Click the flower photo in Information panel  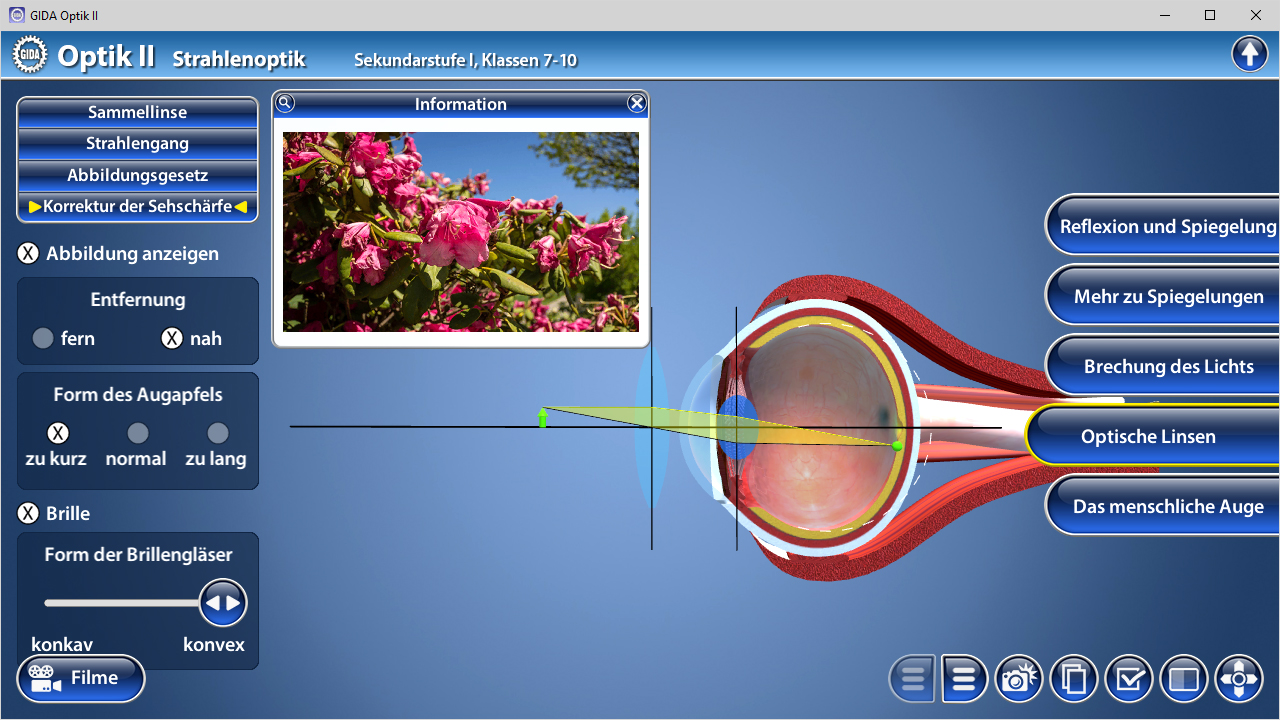pos(461,232)
